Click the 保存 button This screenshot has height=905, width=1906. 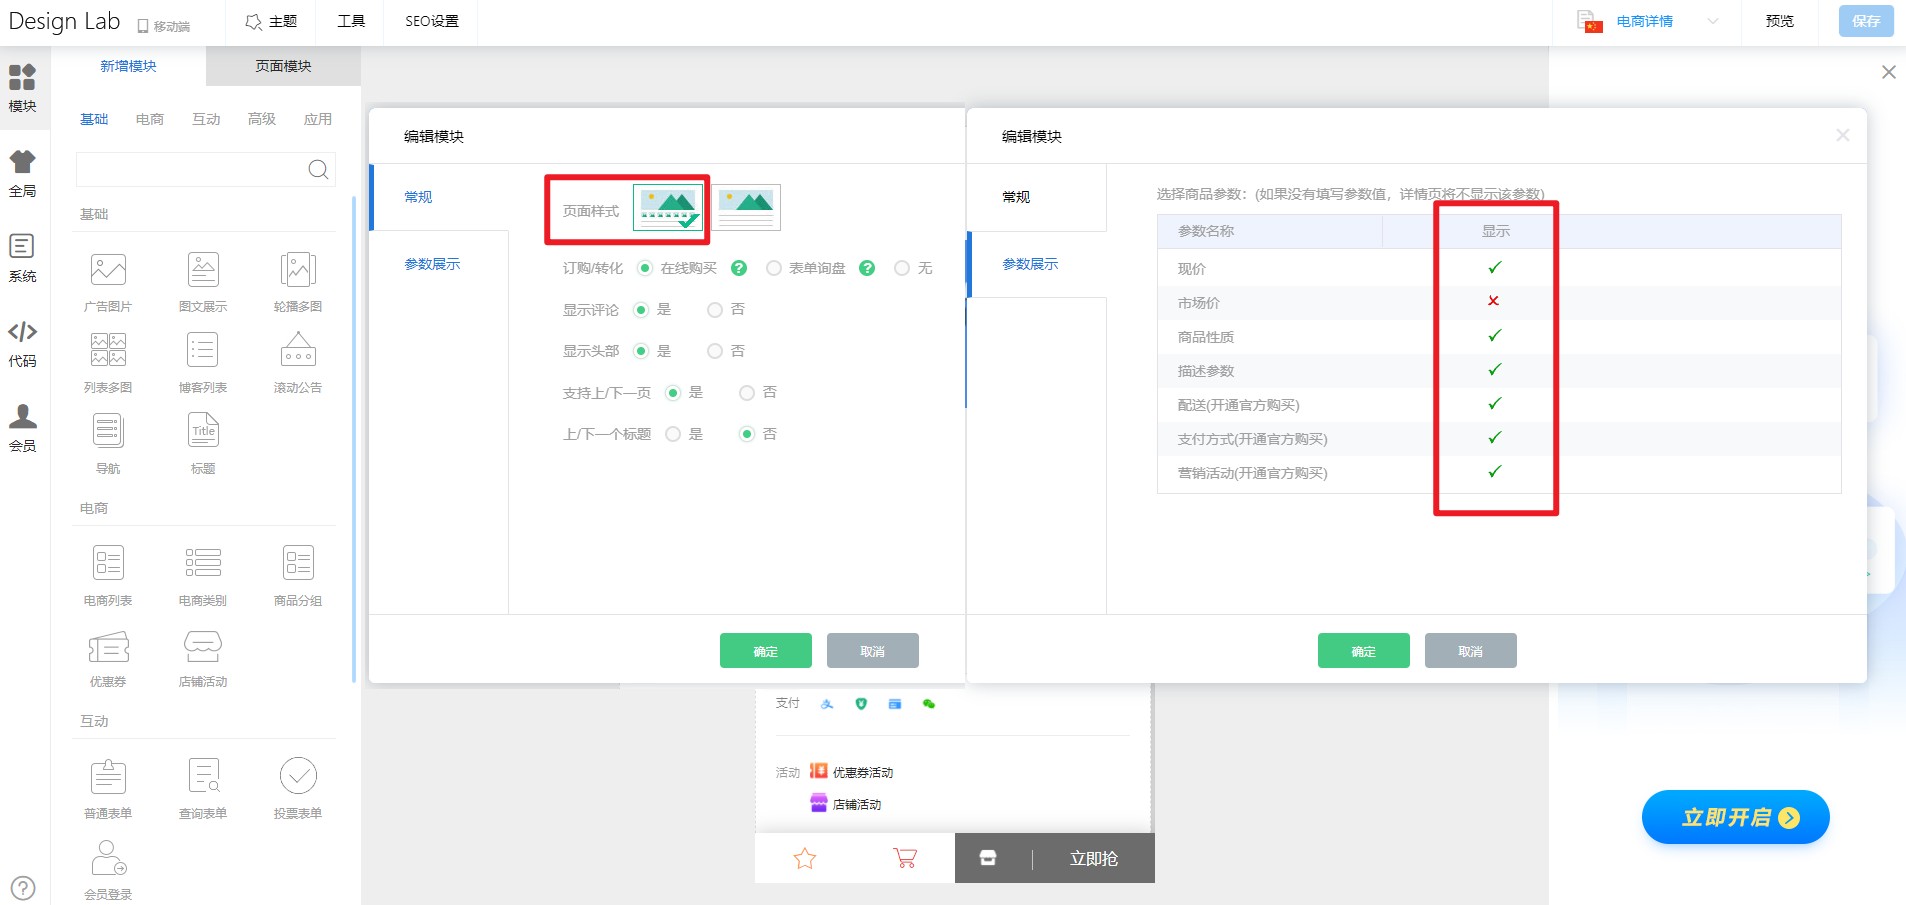pos(1866,21)
